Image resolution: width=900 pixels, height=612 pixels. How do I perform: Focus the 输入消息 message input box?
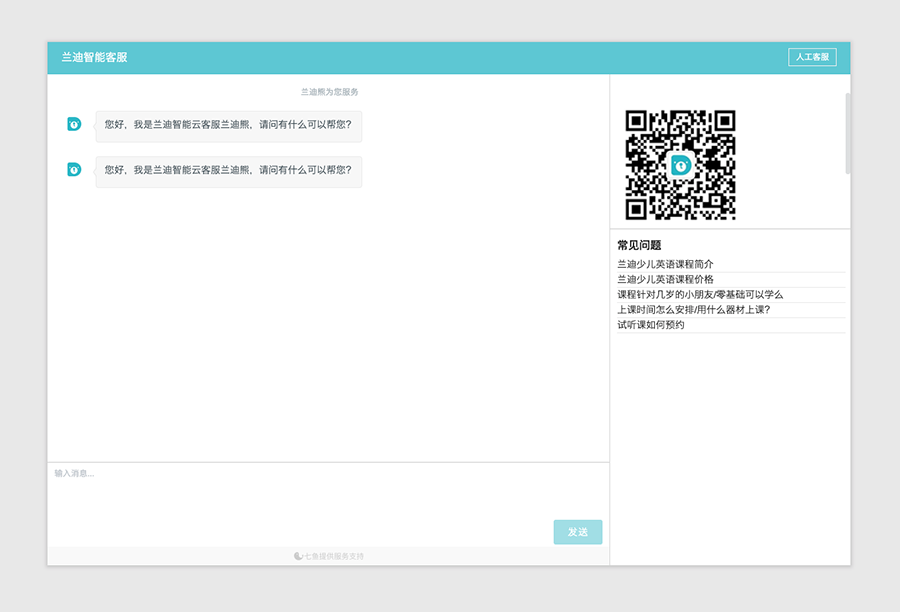pyautogui.click(x=328, y=491)
